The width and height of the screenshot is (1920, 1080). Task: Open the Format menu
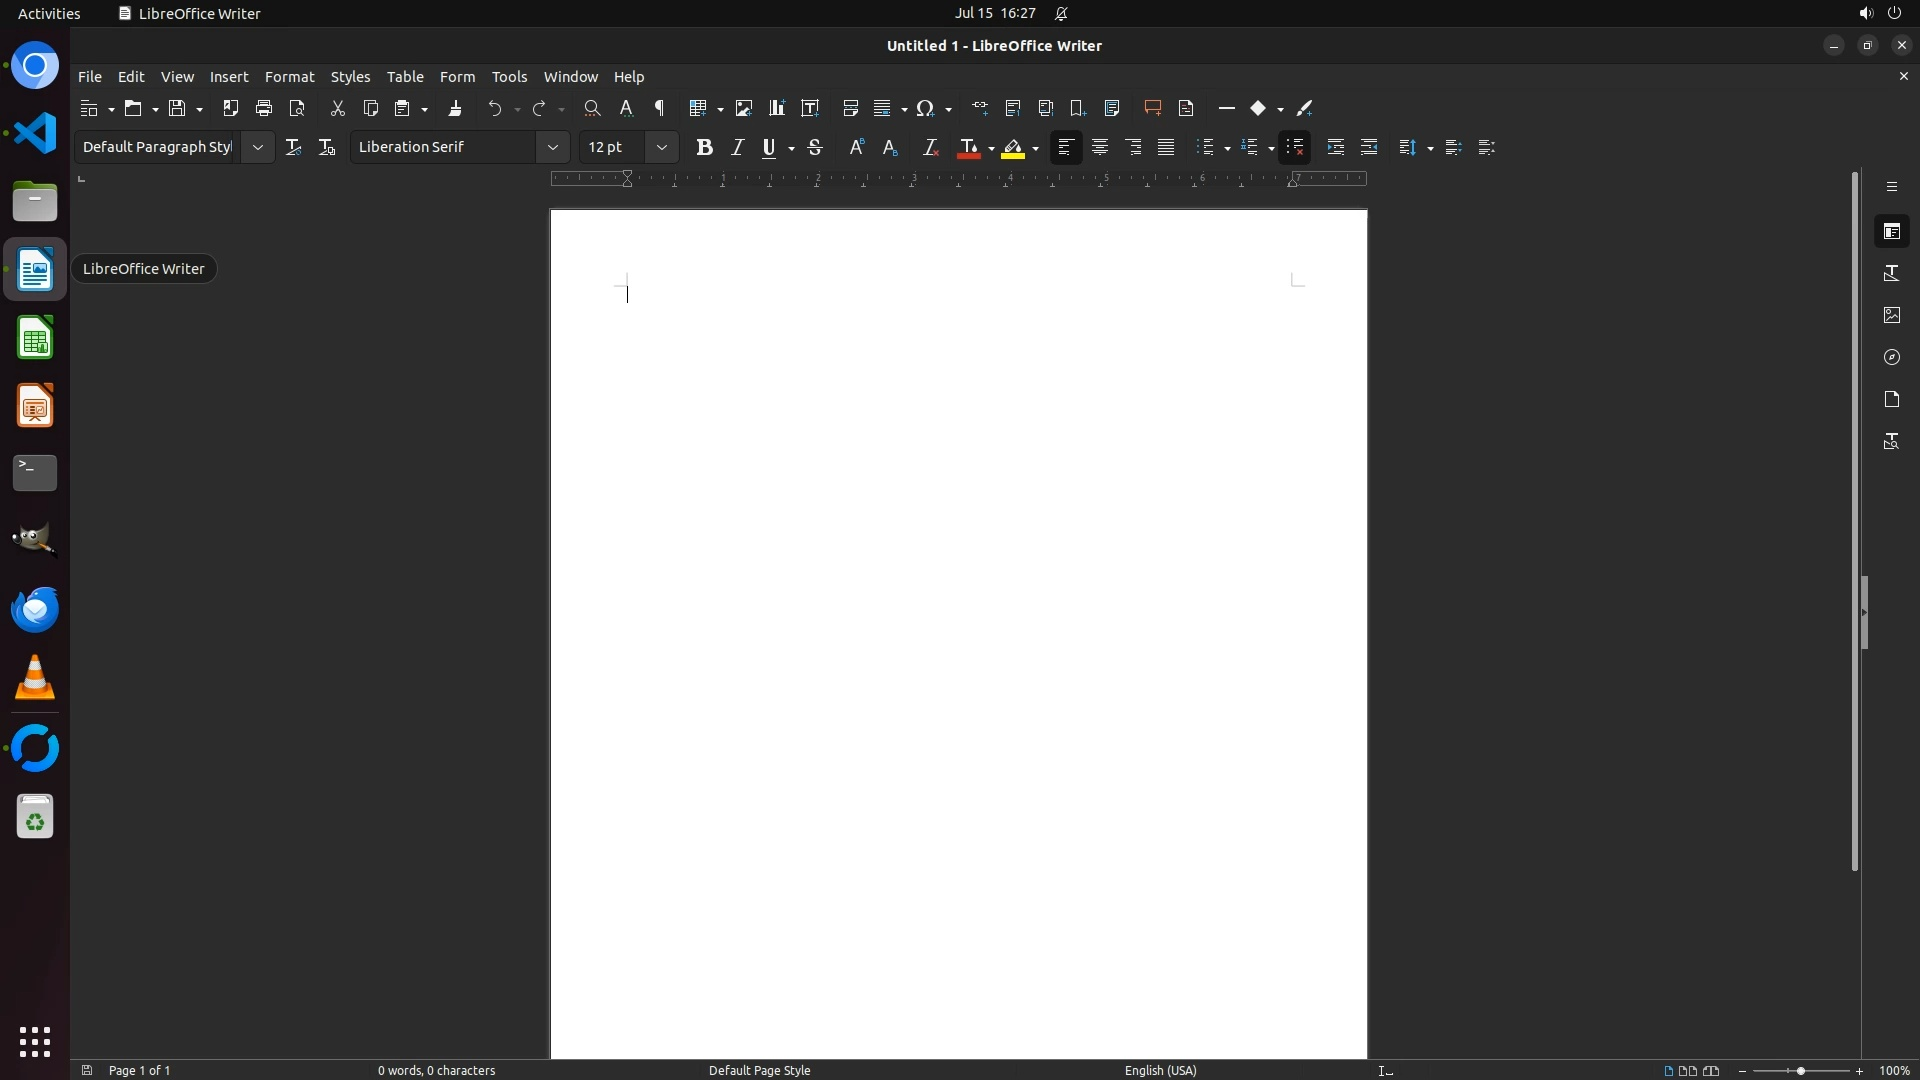coord(289,77)
